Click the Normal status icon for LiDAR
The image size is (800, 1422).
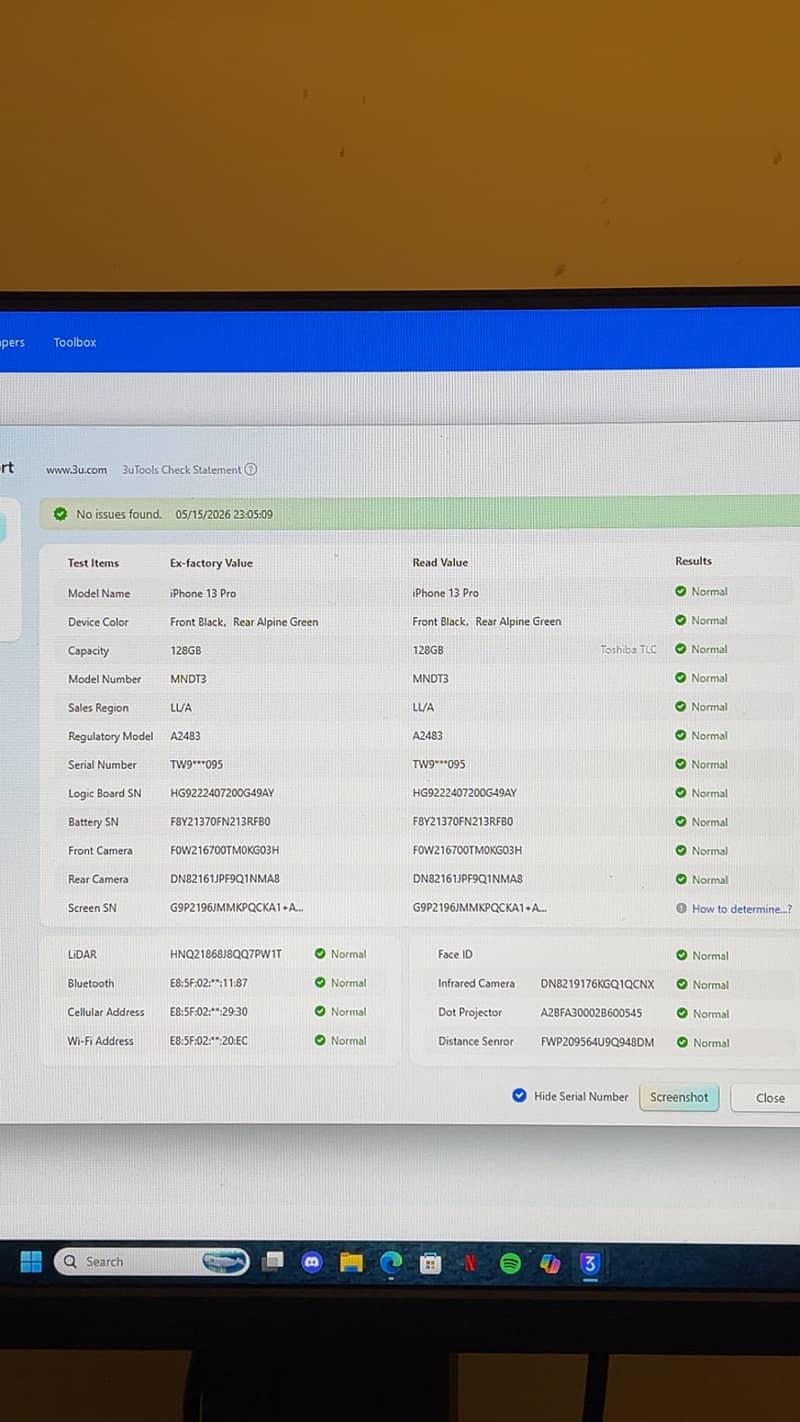320,954
